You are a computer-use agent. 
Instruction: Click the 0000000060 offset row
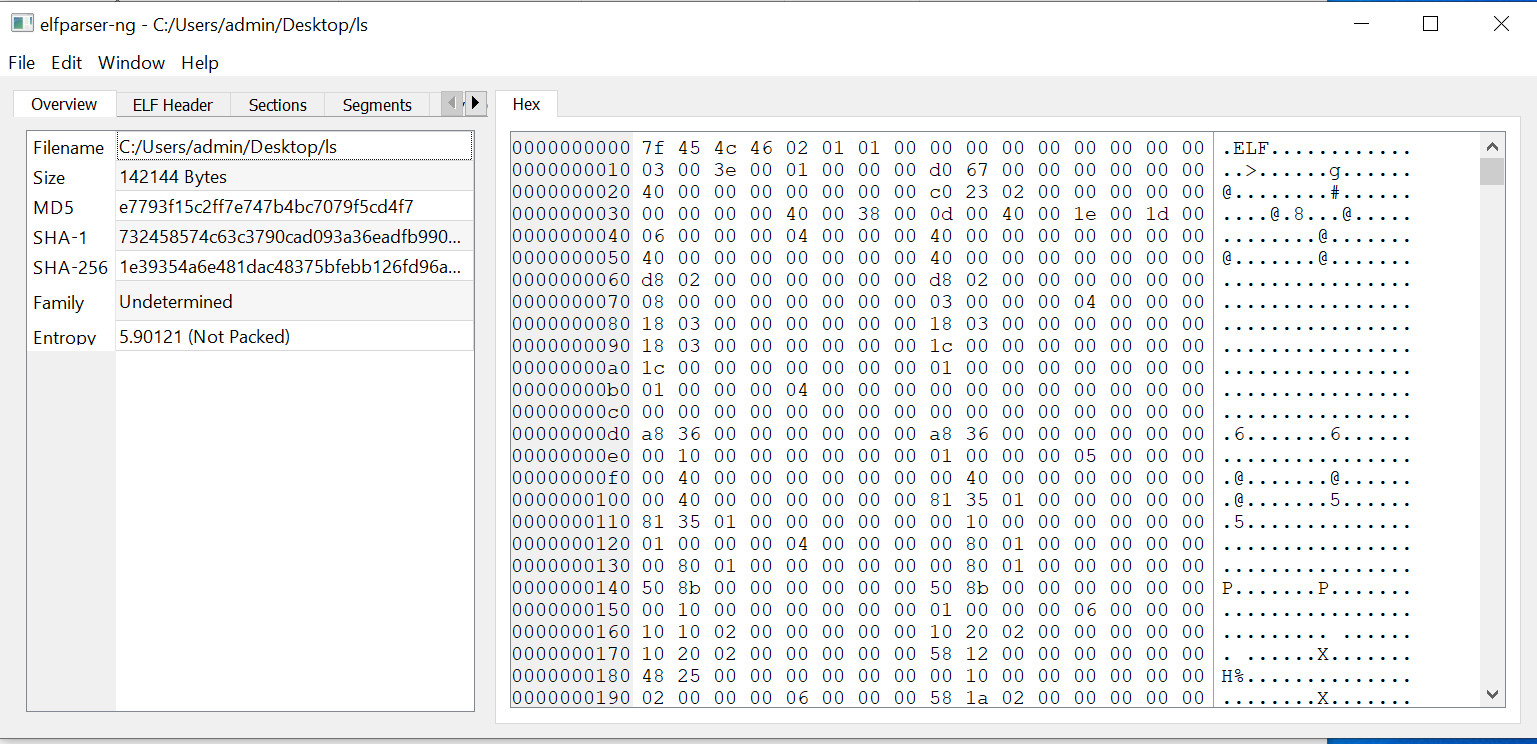point(572,280)
